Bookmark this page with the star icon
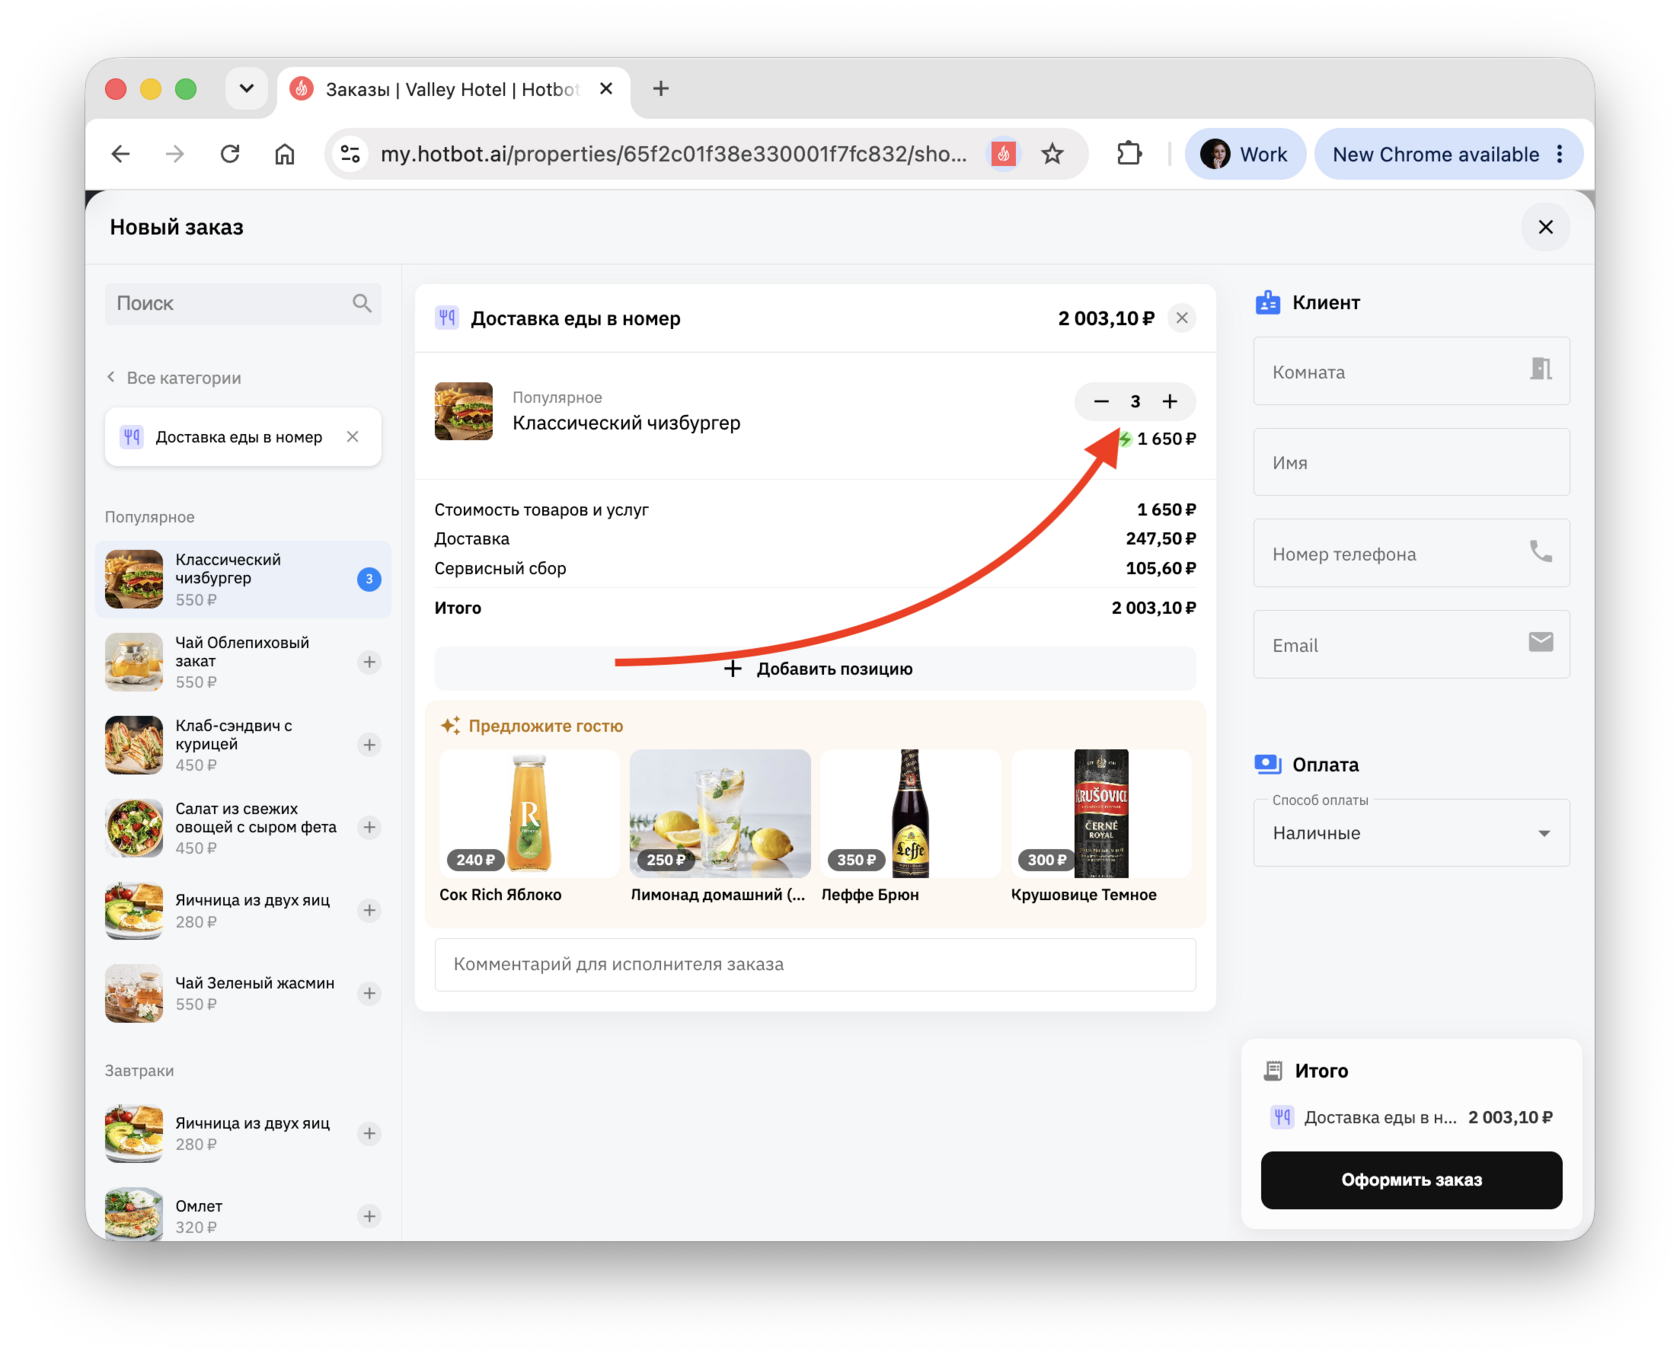 (x=1052, y=154)
